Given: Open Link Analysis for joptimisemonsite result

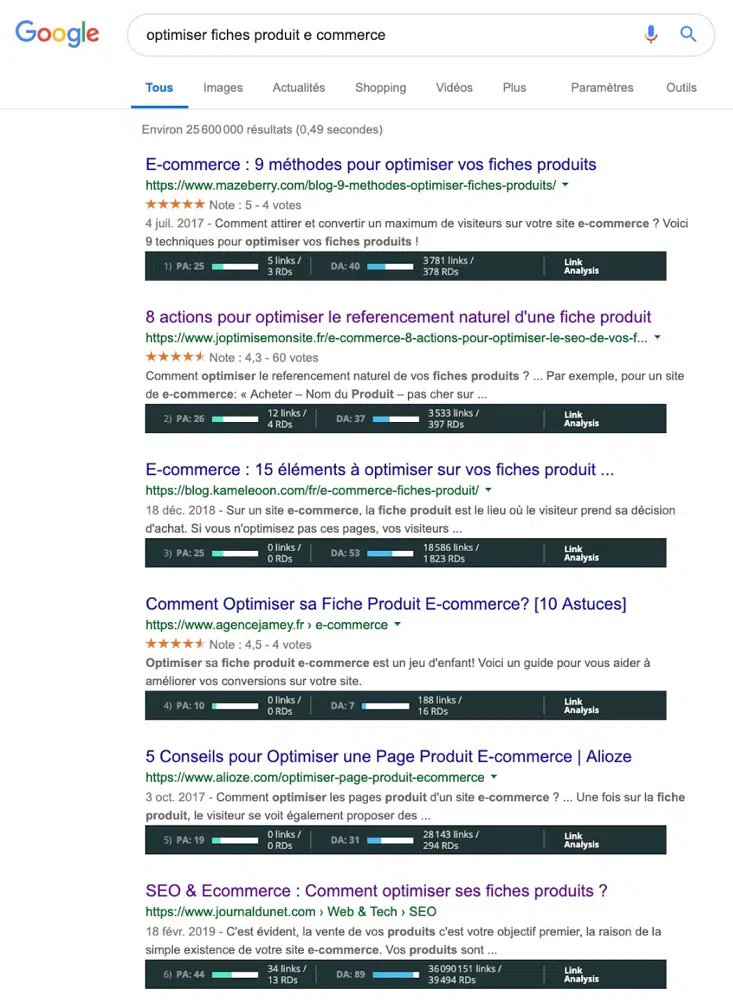Looking at the screenshot, I should 581,419.
